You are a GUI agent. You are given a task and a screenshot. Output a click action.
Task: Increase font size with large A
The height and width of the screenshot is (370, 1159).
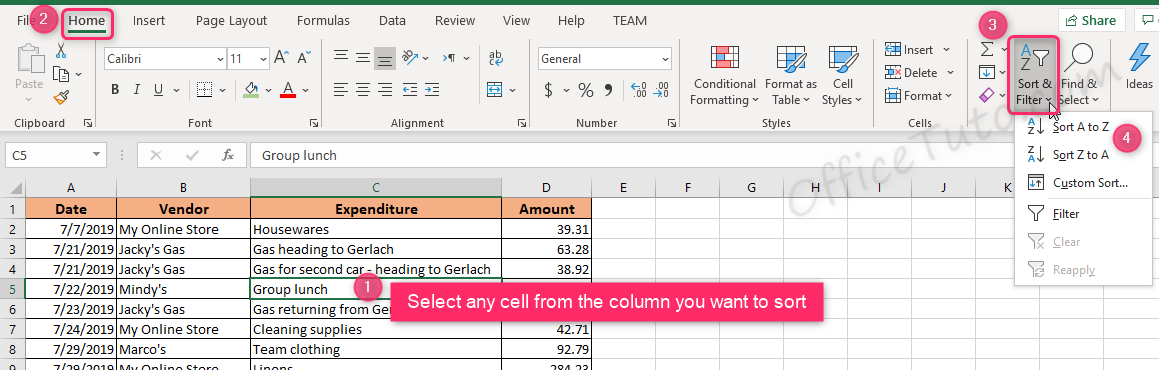(x=282, y=58)
